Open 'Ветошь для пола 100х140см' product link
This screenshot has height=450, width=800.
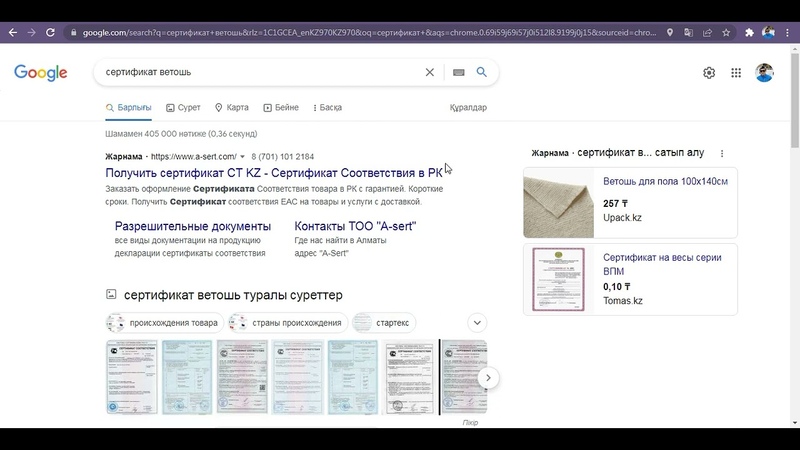pyautogui.click(x=665, y=182)
